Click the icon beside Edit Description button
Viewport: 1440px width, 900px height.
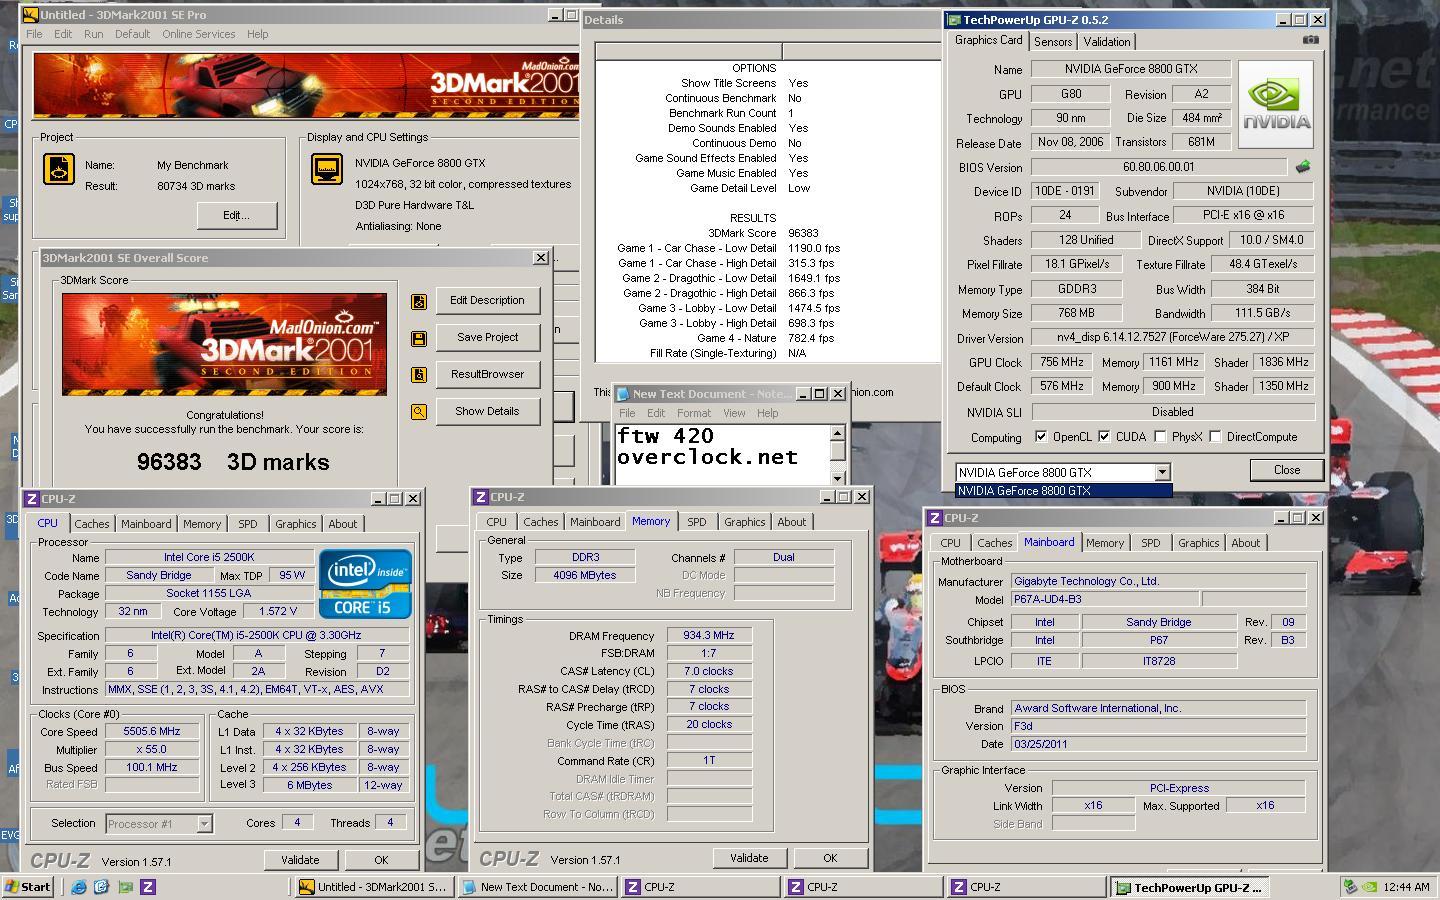[419, 301]
